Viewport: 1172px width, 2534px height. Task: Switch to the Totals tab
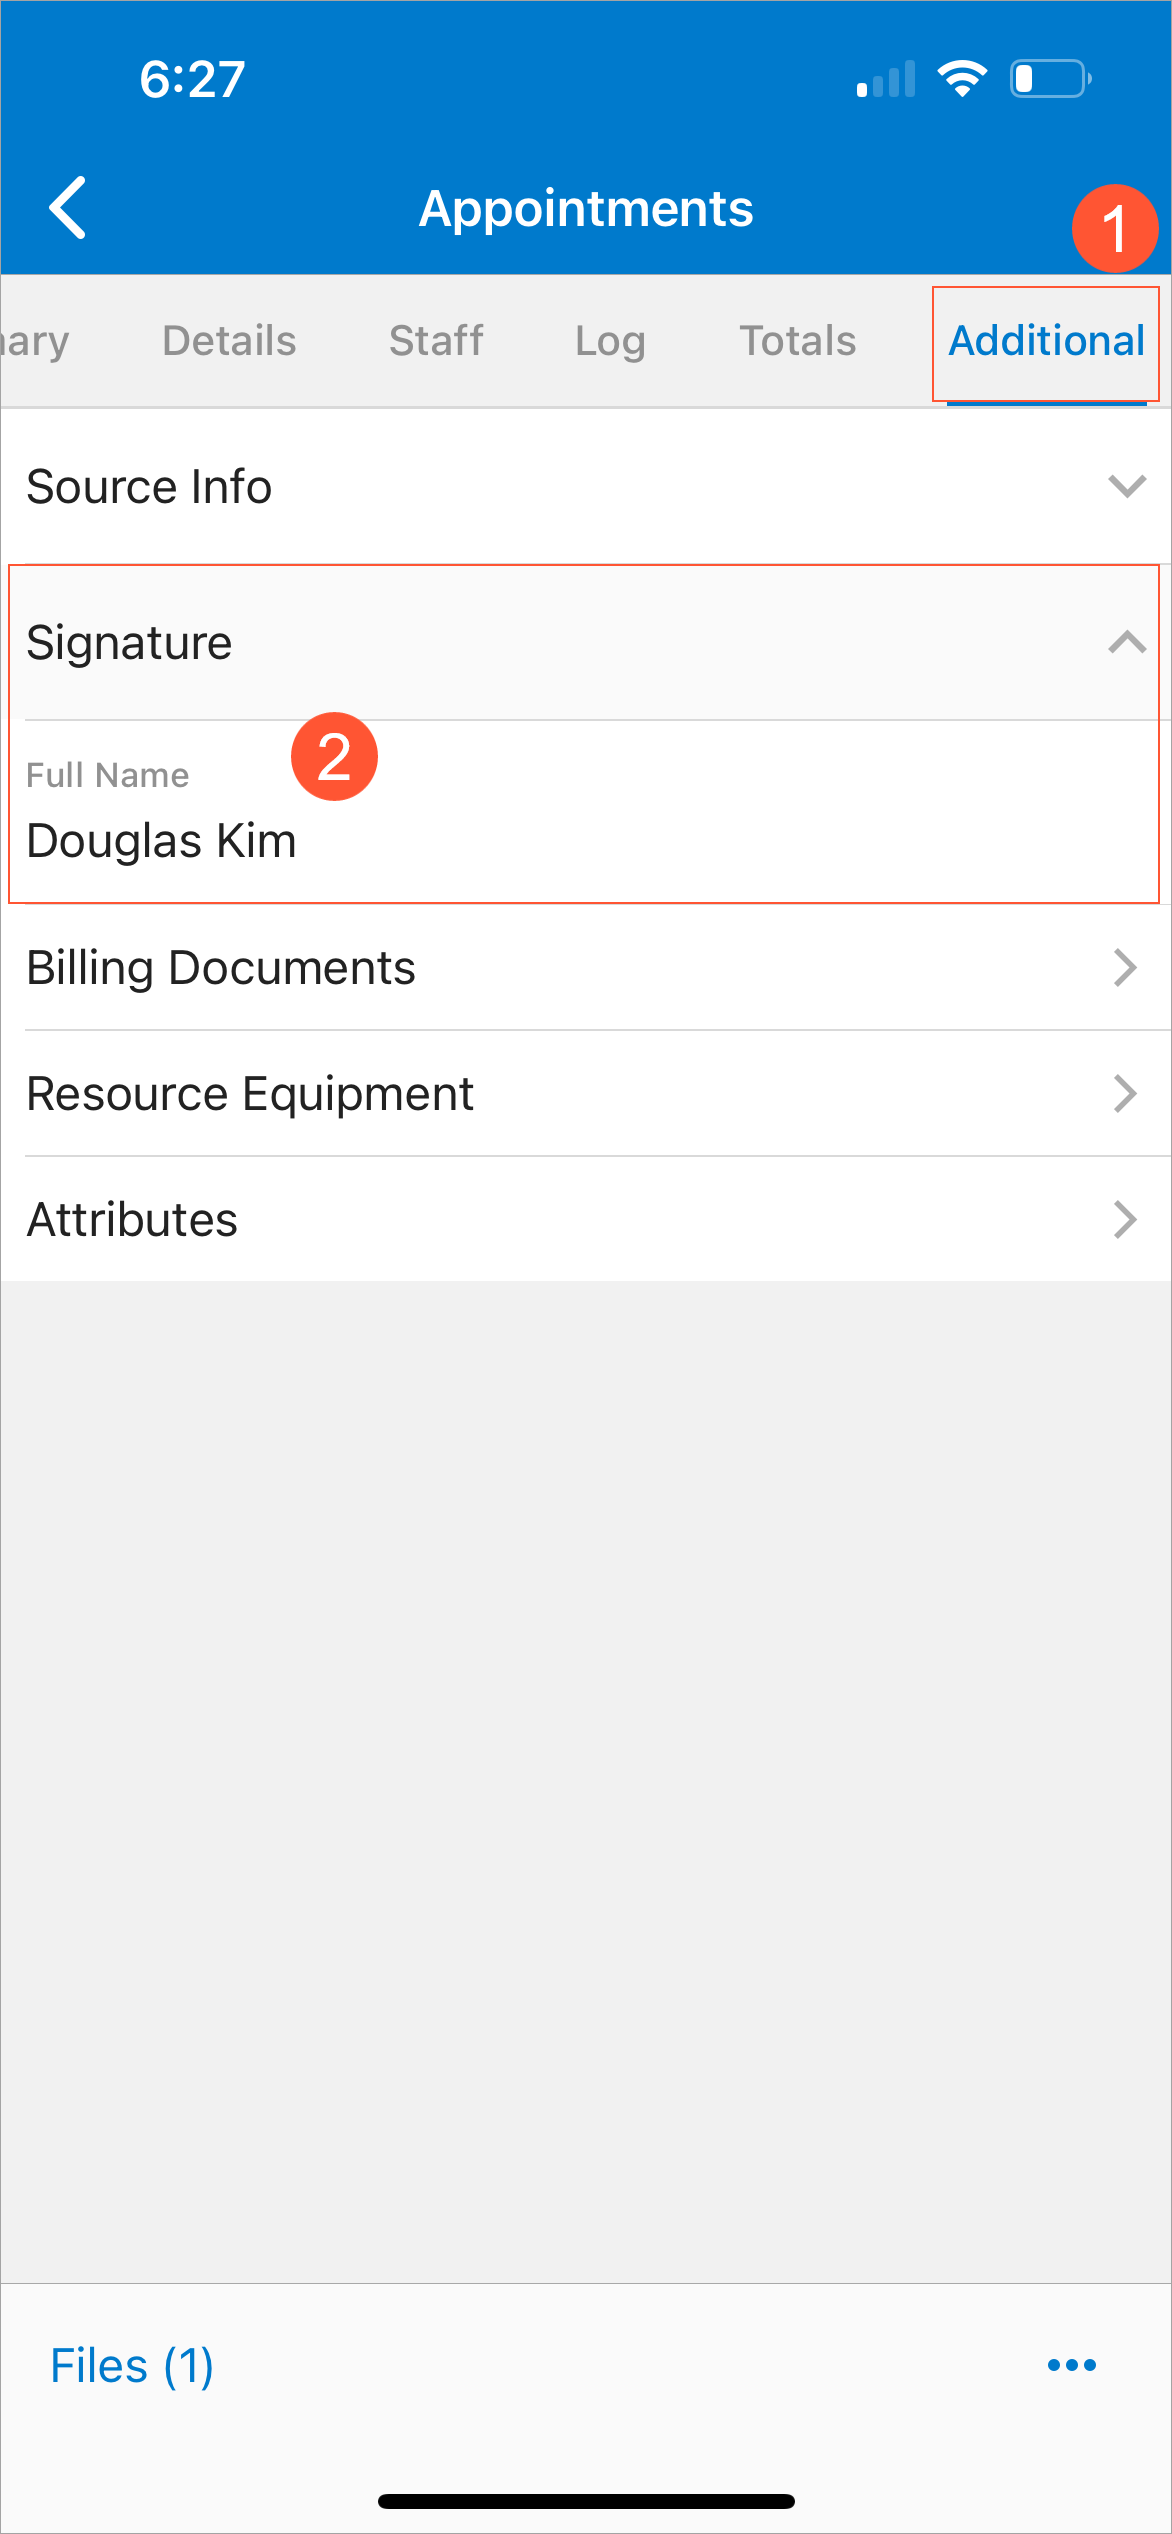(x=797, y=341)
